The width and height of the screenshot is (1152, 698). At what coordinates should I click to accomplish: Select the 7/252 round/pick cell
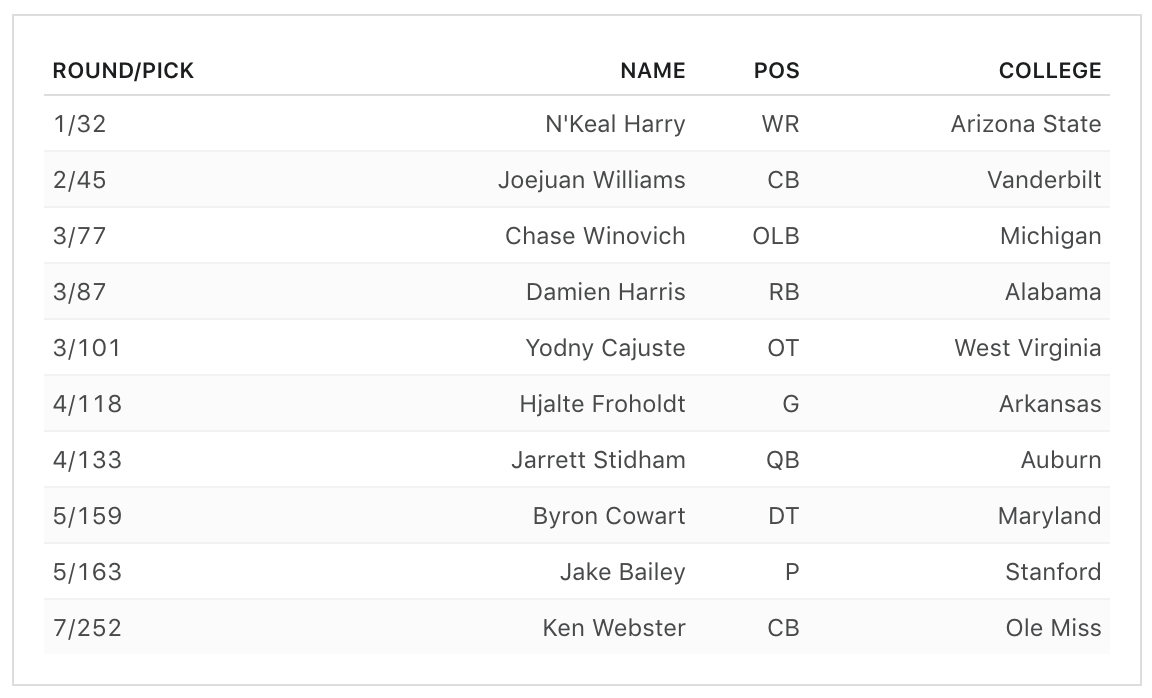click(87, 629)
